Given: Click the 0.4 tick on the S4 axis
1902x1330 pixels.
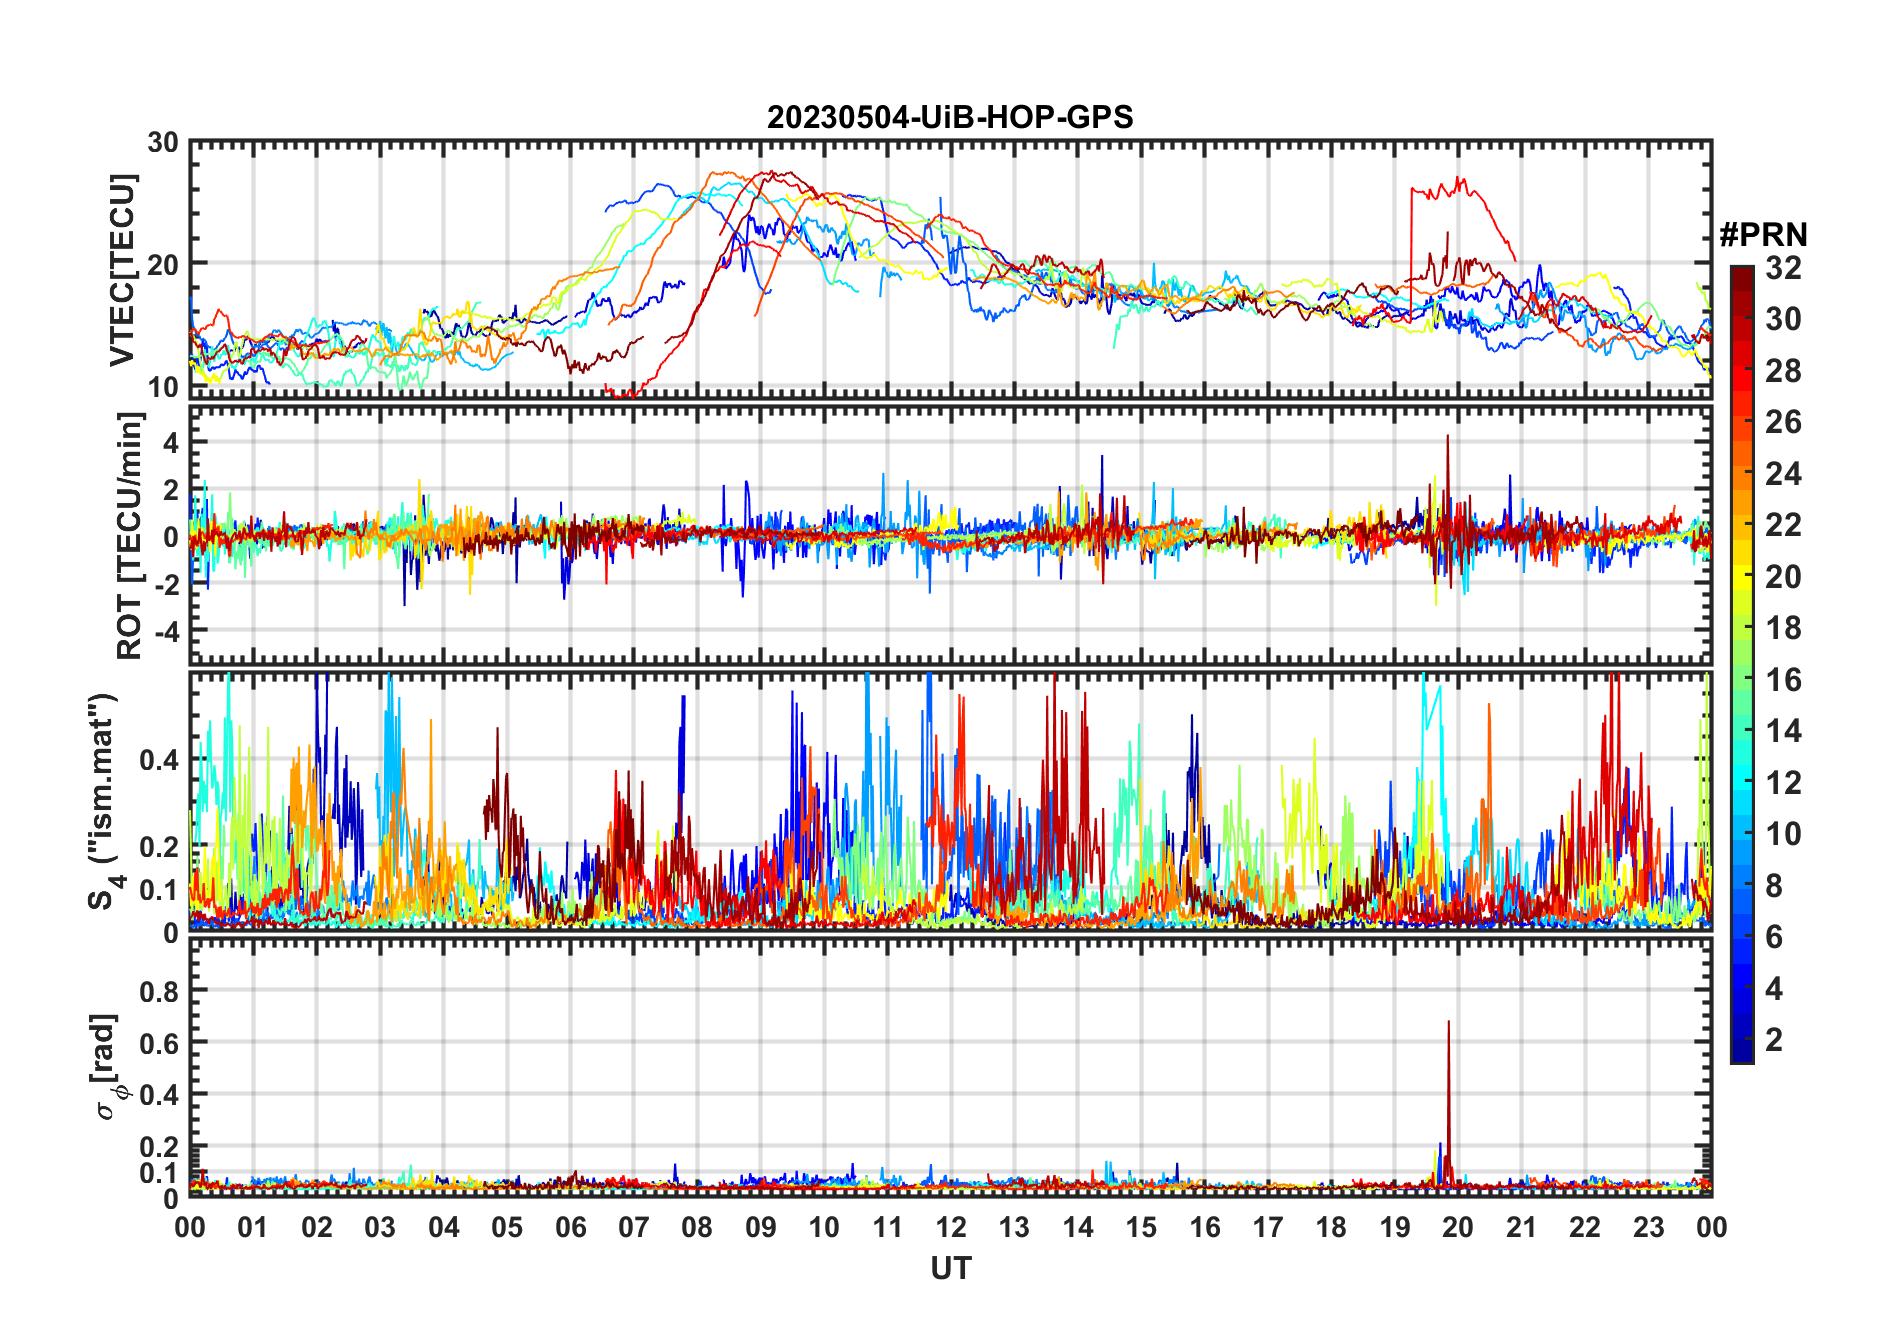Looking at the screenshot, I should coord(158,760).
